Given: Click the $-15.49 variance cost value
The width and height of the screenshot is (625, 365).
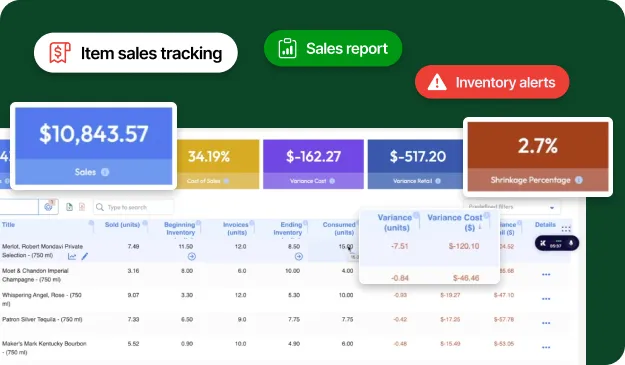Looking at the screenshot, I should pyautogui.click(x=450, y=344).
